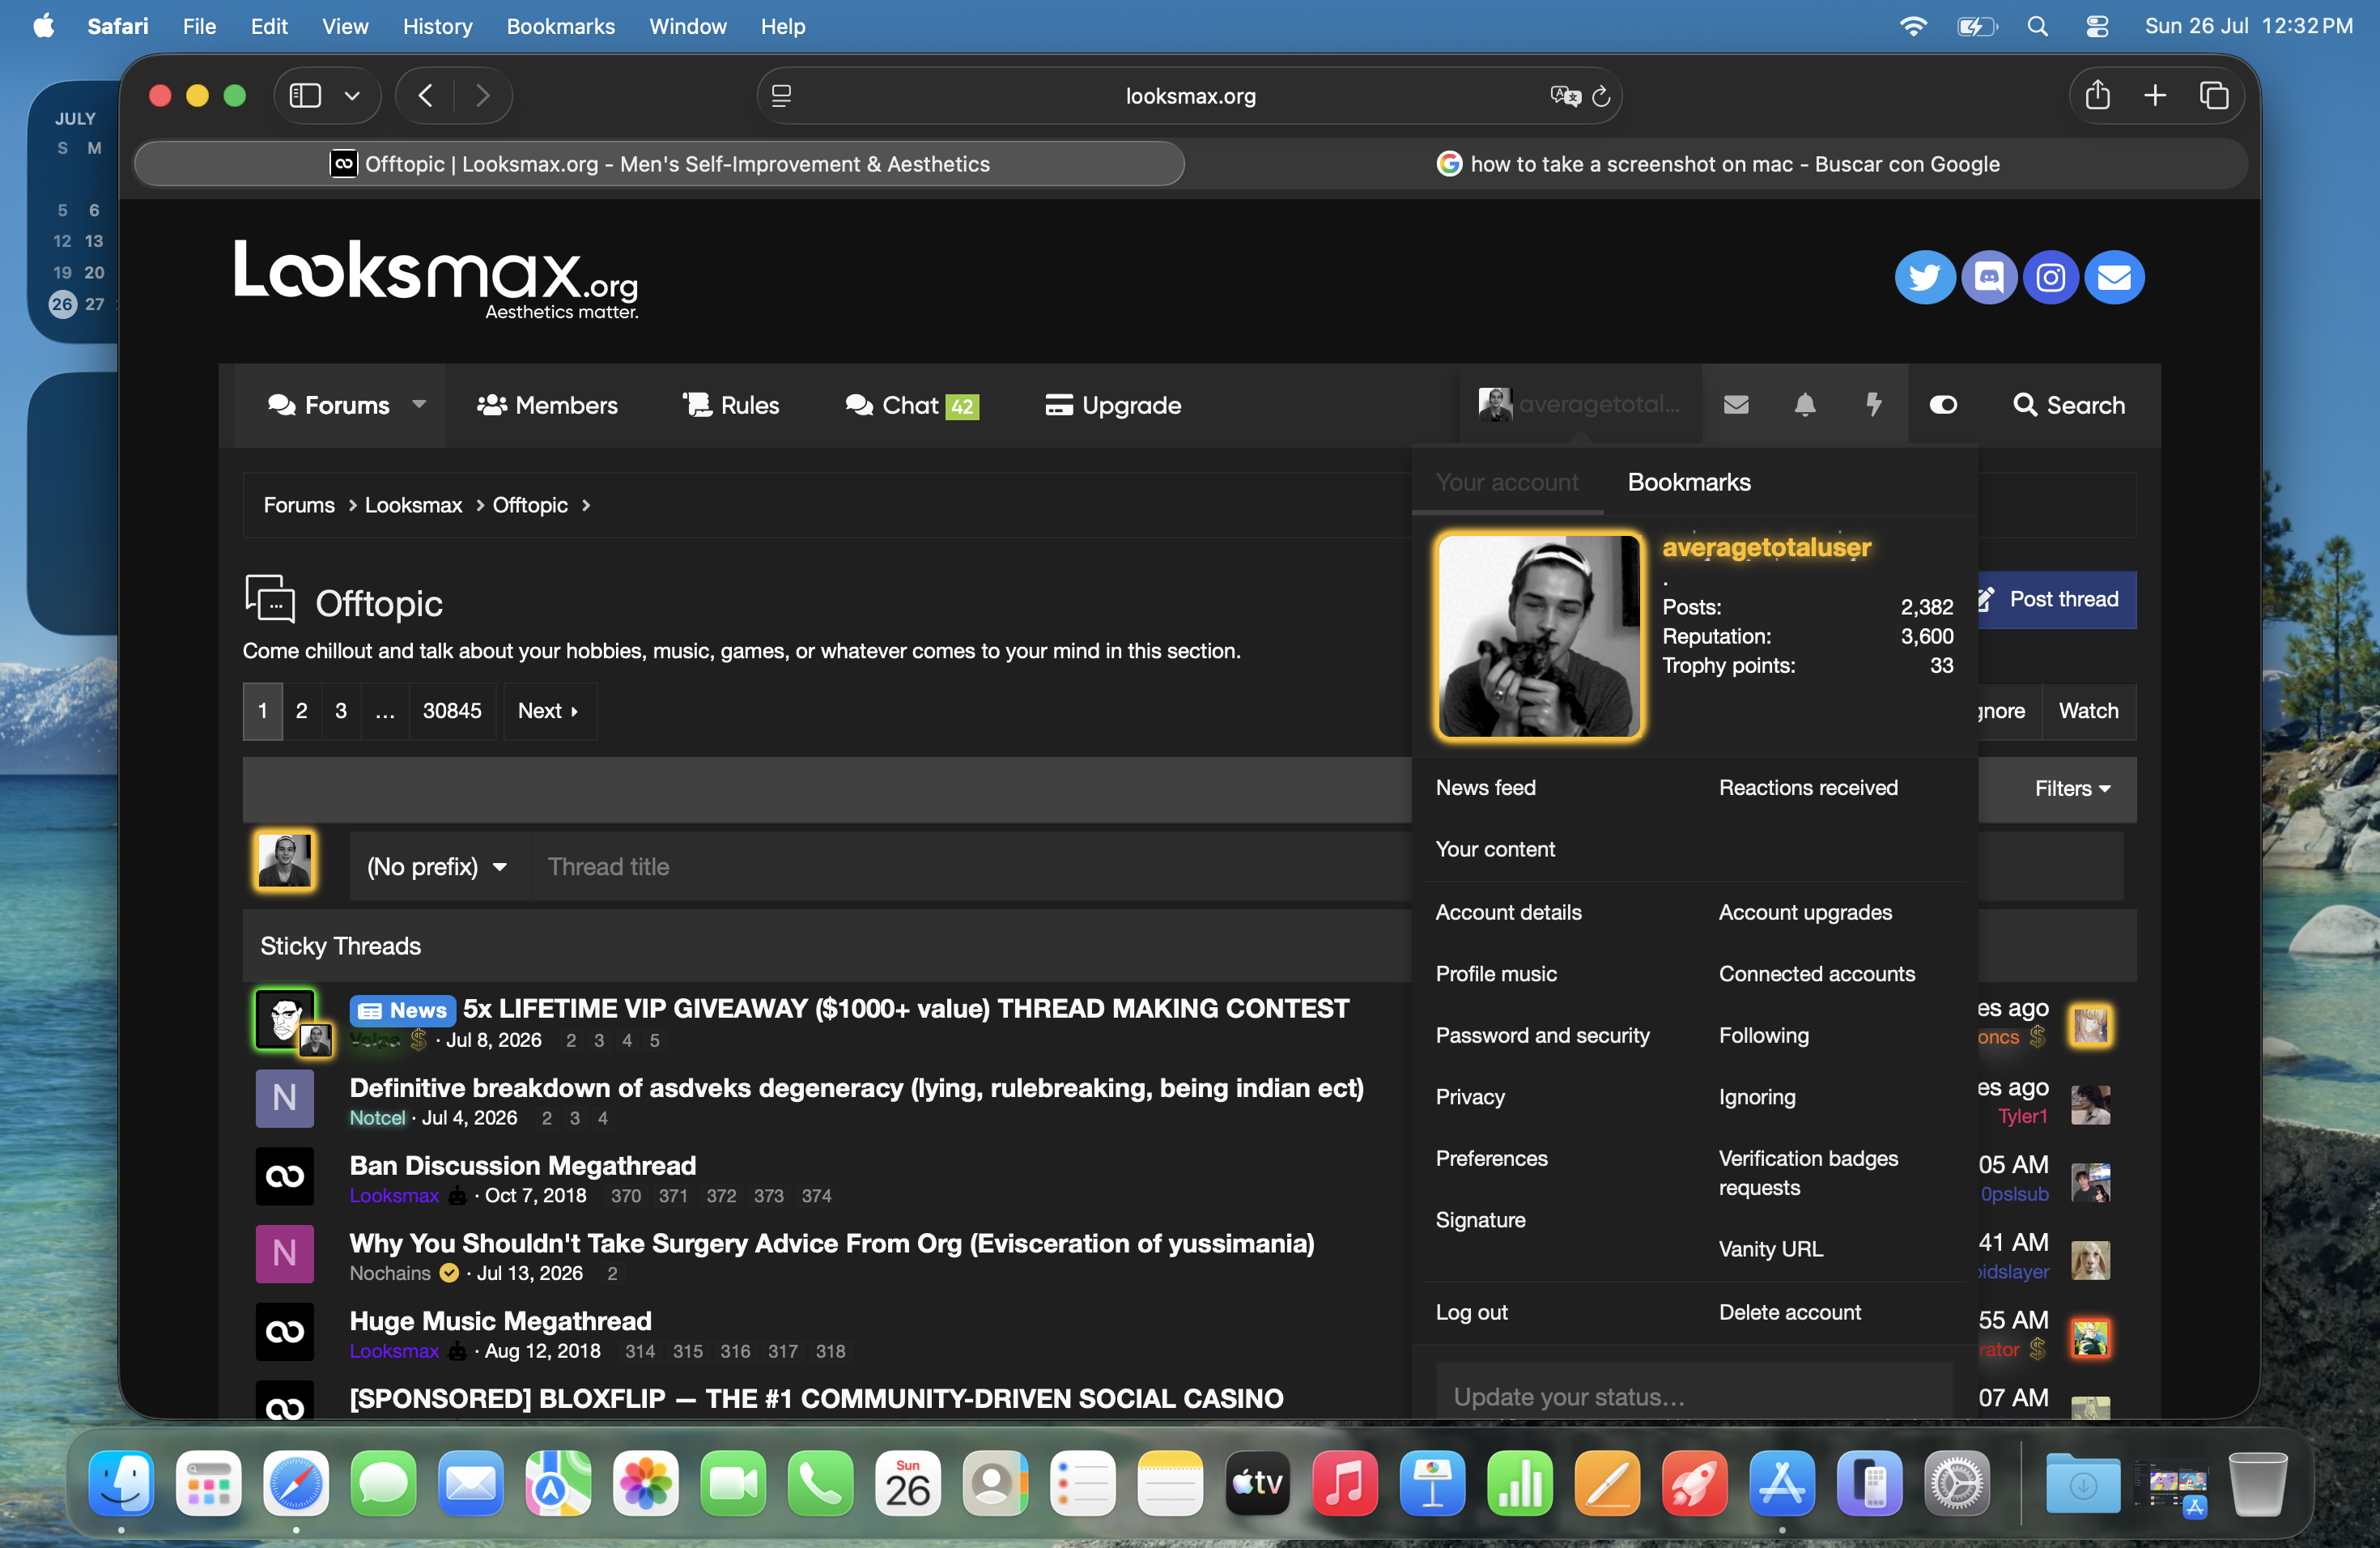Click the lightning bolt What's New icon

click(1873, 405)
